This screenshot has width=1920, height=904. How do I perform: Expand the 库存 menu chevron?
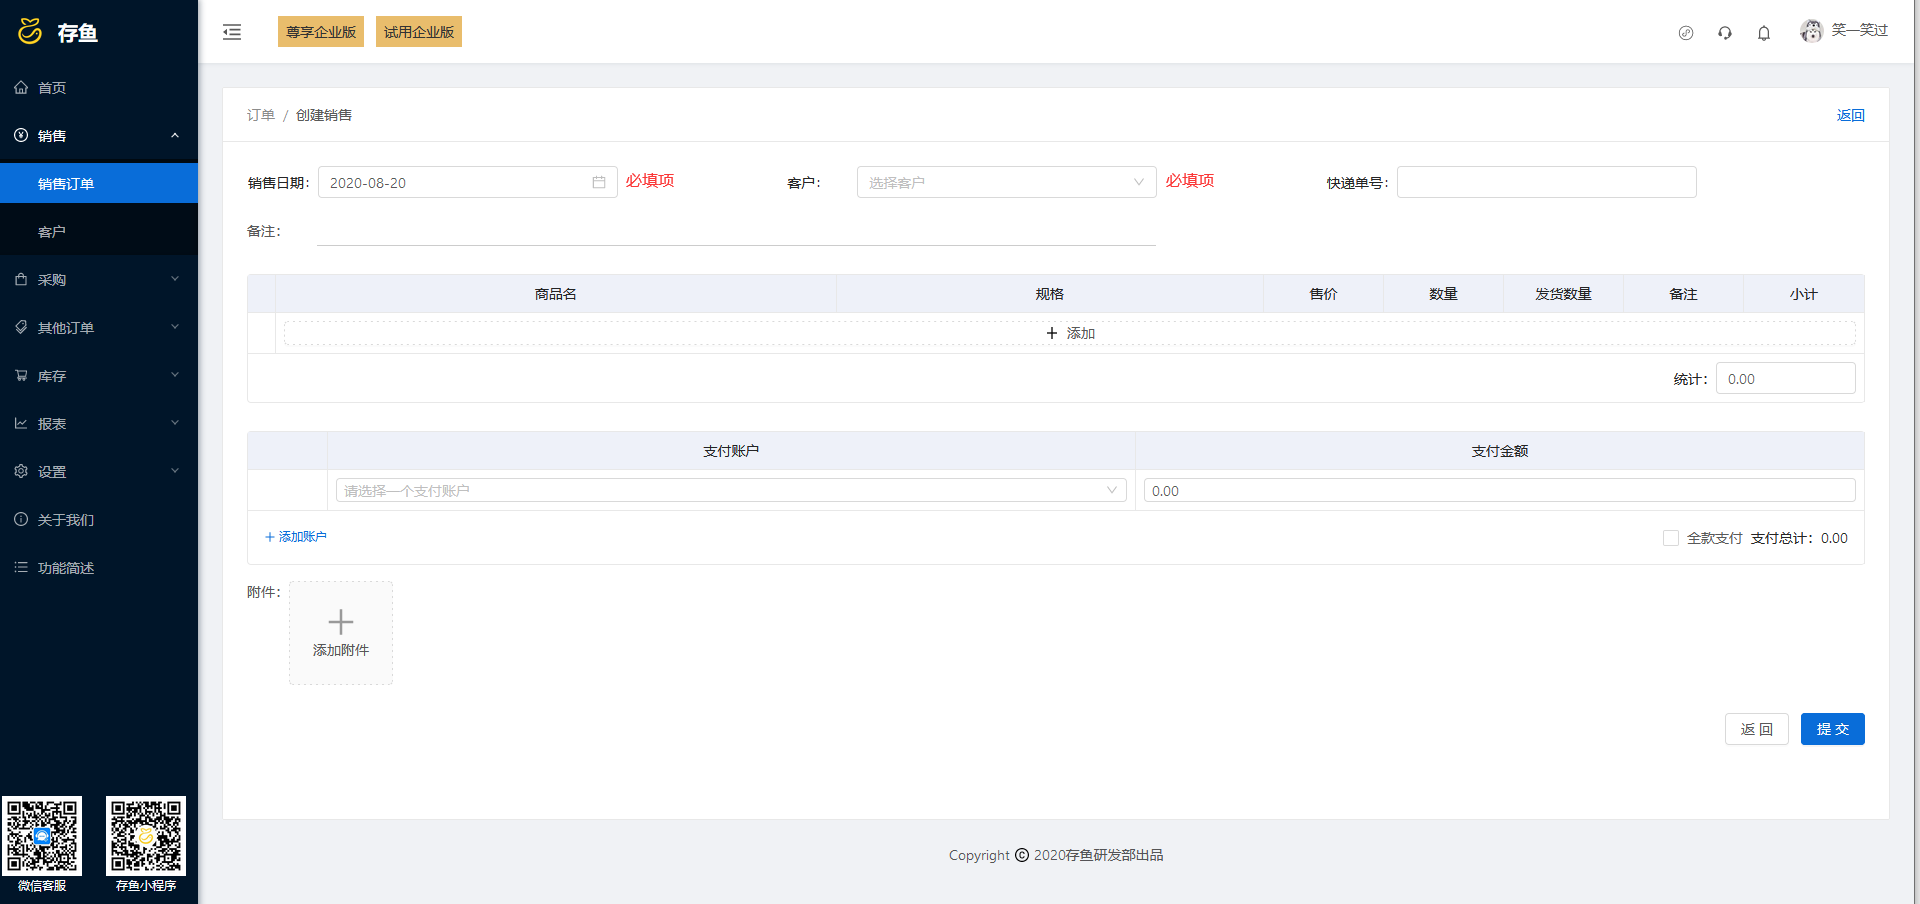pos(175,376)
